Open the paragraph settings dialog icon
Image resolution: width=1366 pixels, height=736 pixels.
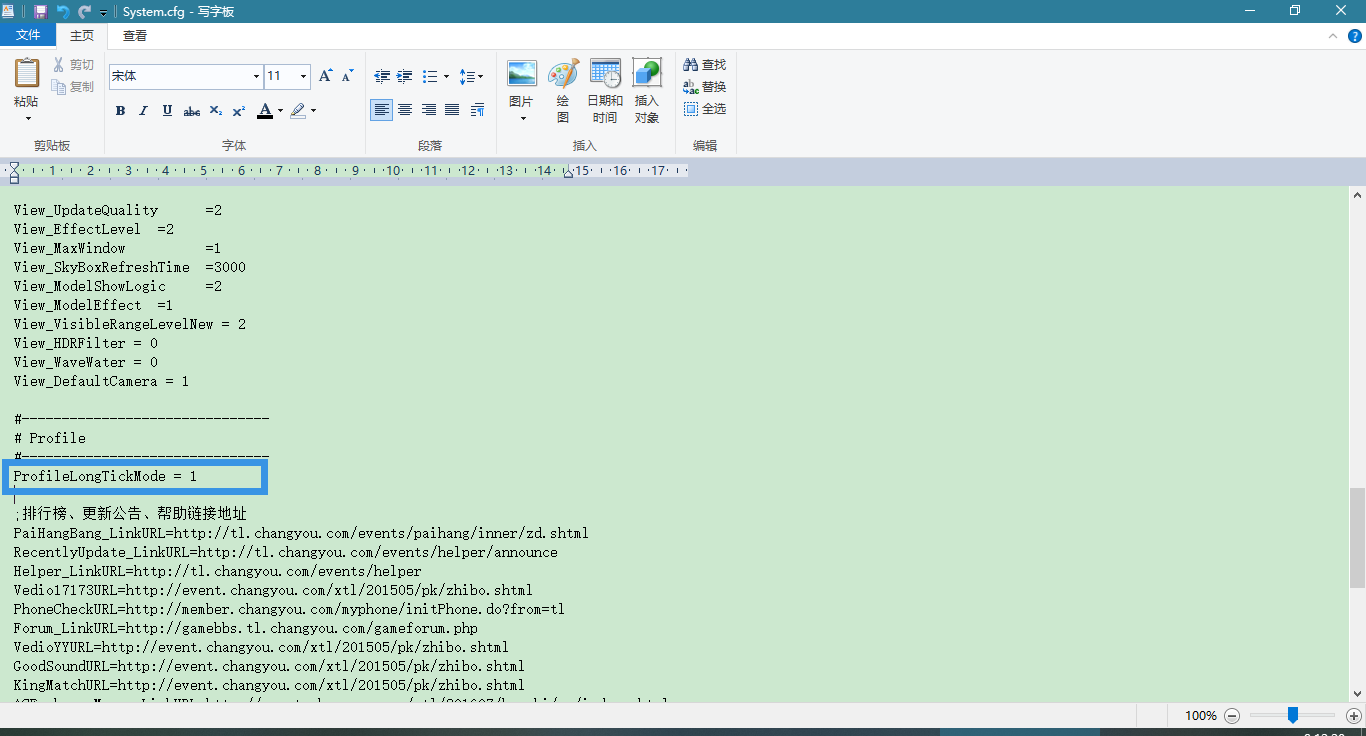click(477, 110)
